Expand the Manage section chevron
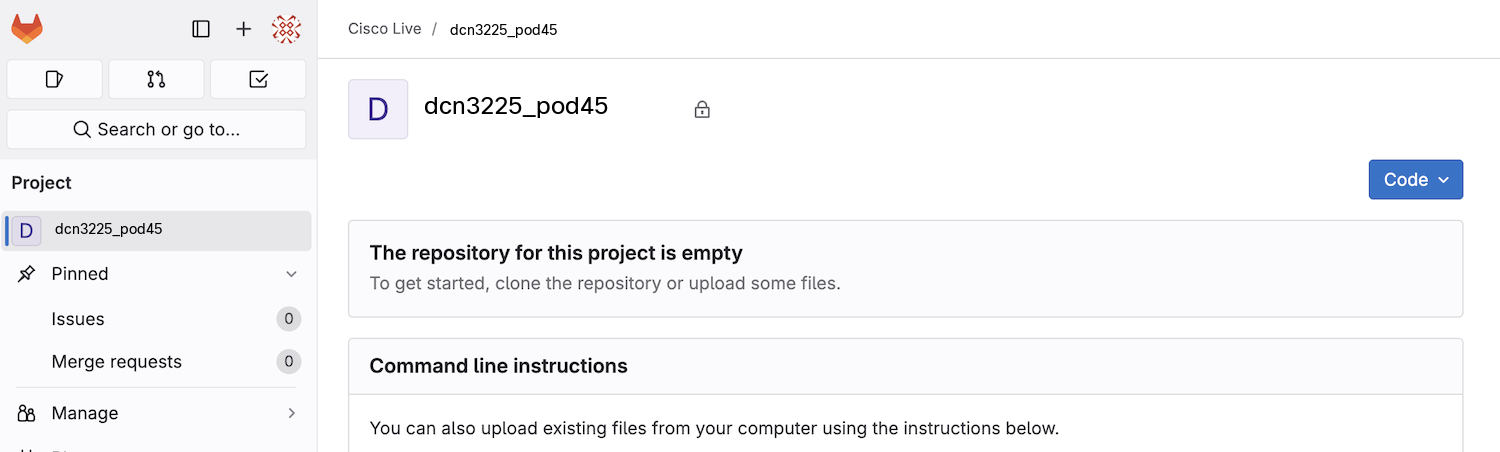1500x452 pixels. tap(291, 413)
